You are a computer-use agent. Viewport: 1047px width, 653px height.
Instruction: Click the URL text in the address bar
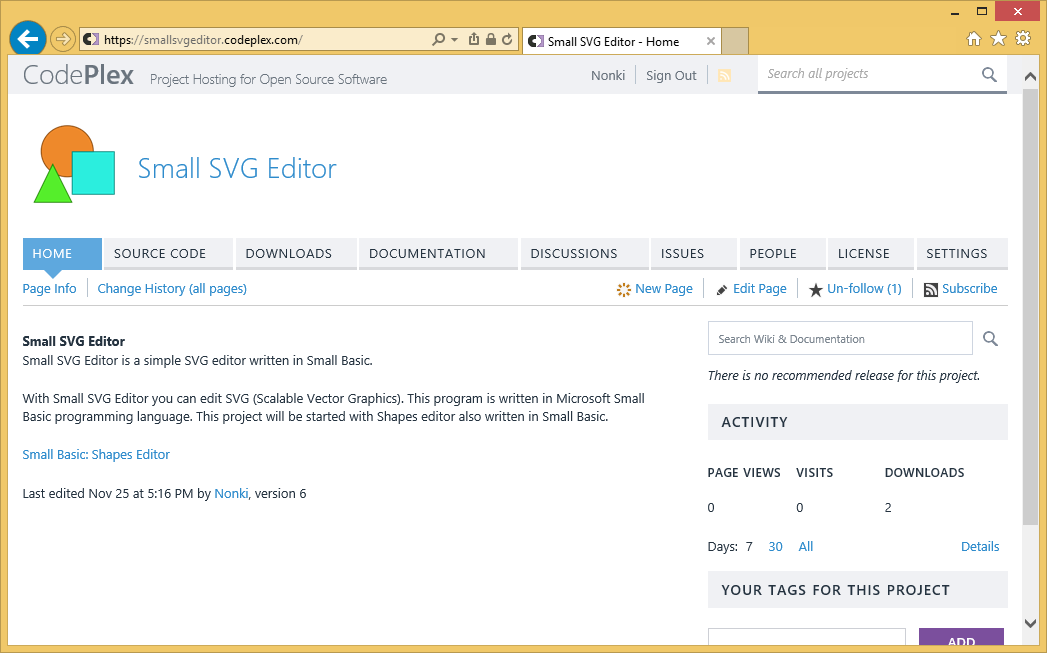(203, 39)
